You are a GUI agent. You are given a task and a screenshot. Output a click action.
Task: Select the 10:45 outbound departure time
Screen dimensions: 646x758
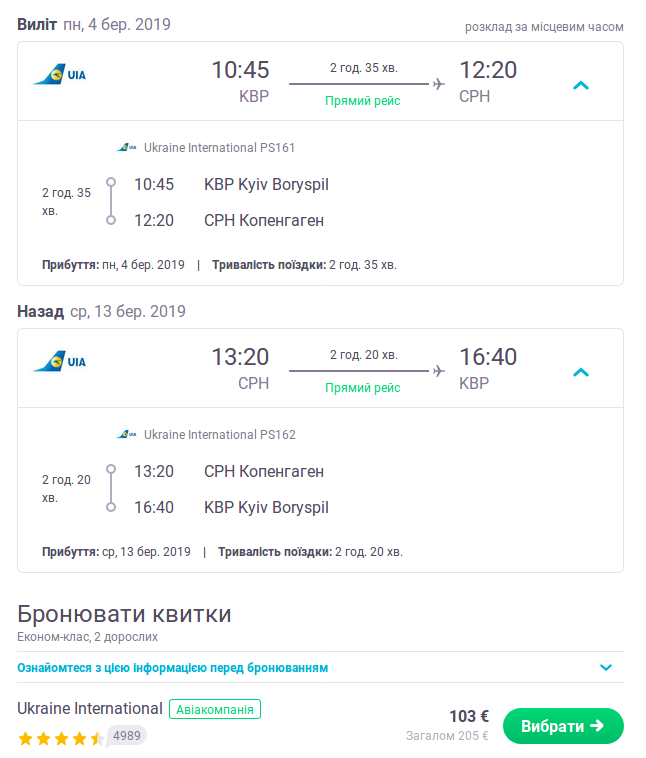pyautogui.click(x=240, y=70)
